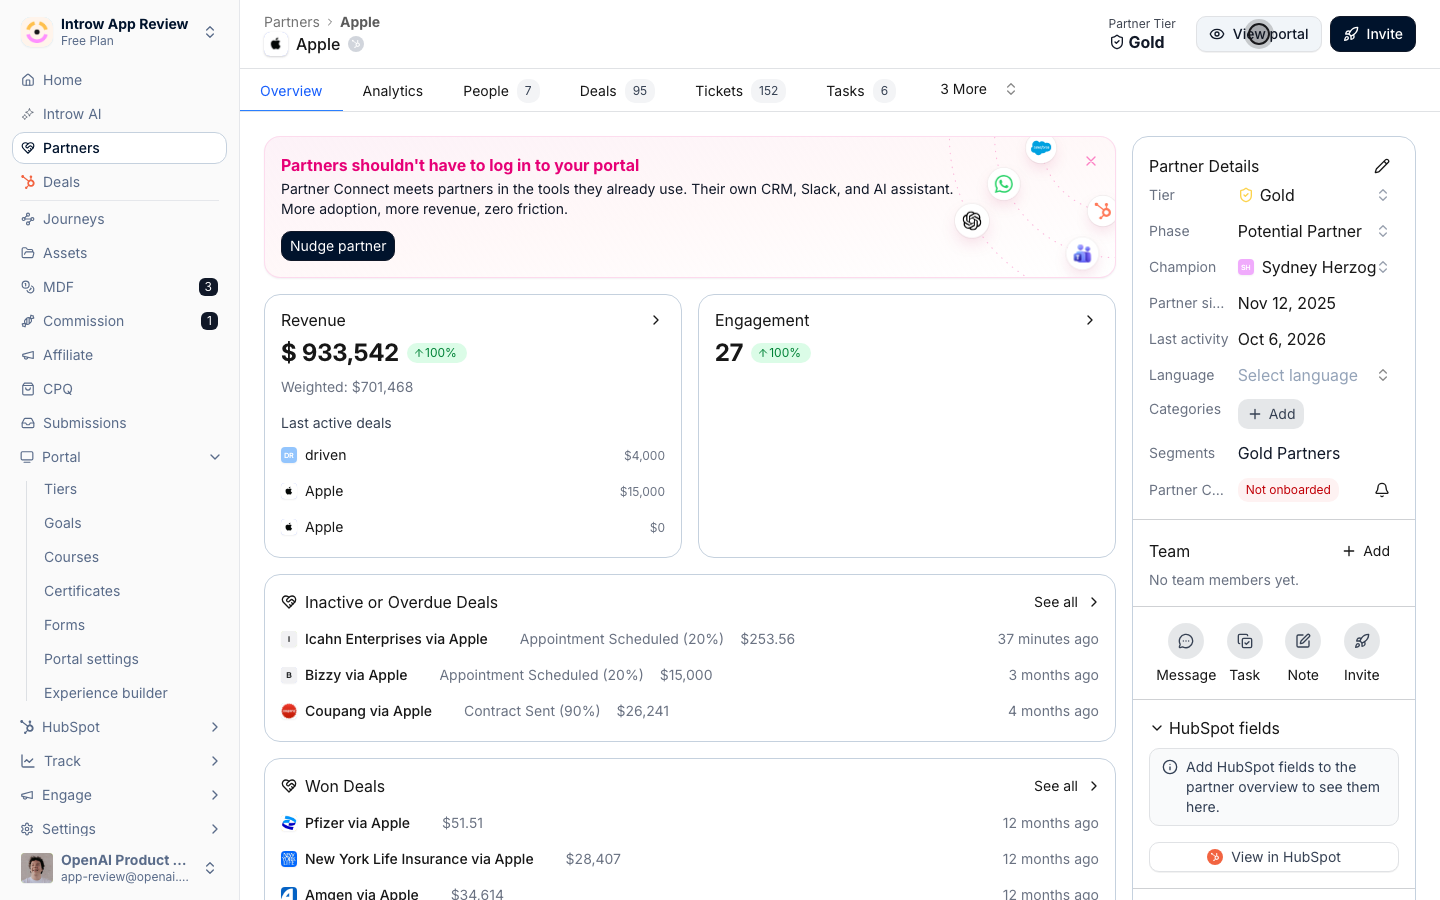Open the Revenue card details arrow
This screenshot has height=900, width=1440.
[x=656, y=320]
